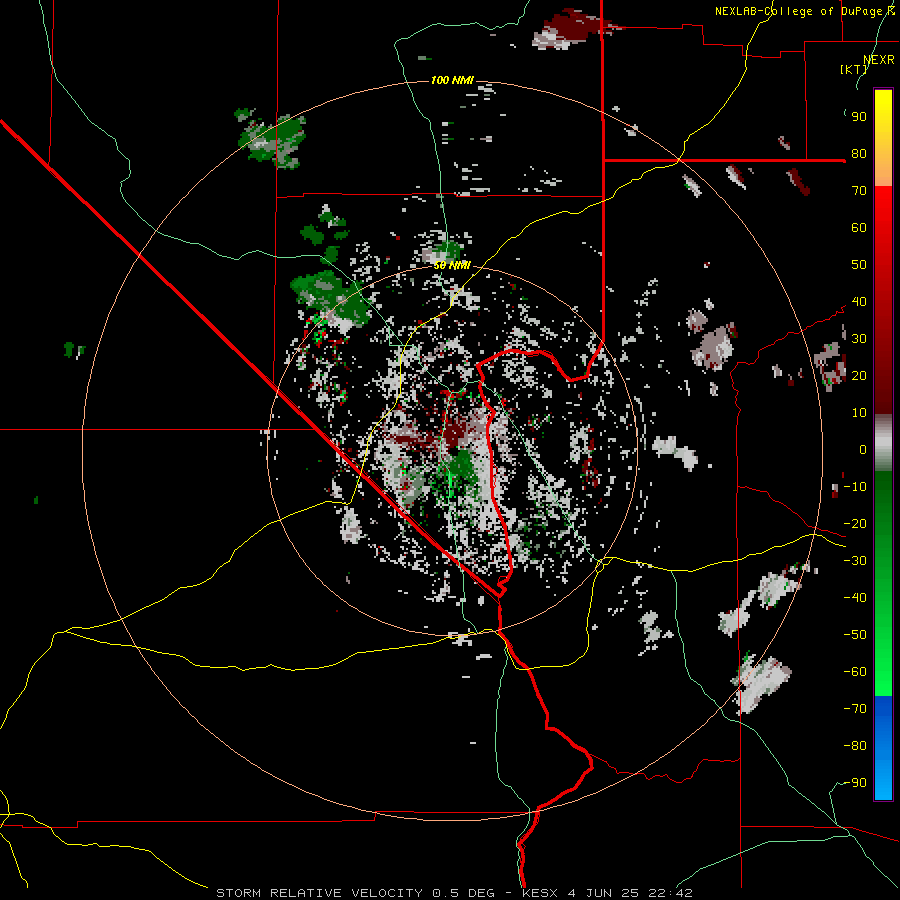Click the 70 value on velocity scale
Image resolution: width=900 pixels, height=900 pixels.
pyautogui.click(x=859, y=191)
